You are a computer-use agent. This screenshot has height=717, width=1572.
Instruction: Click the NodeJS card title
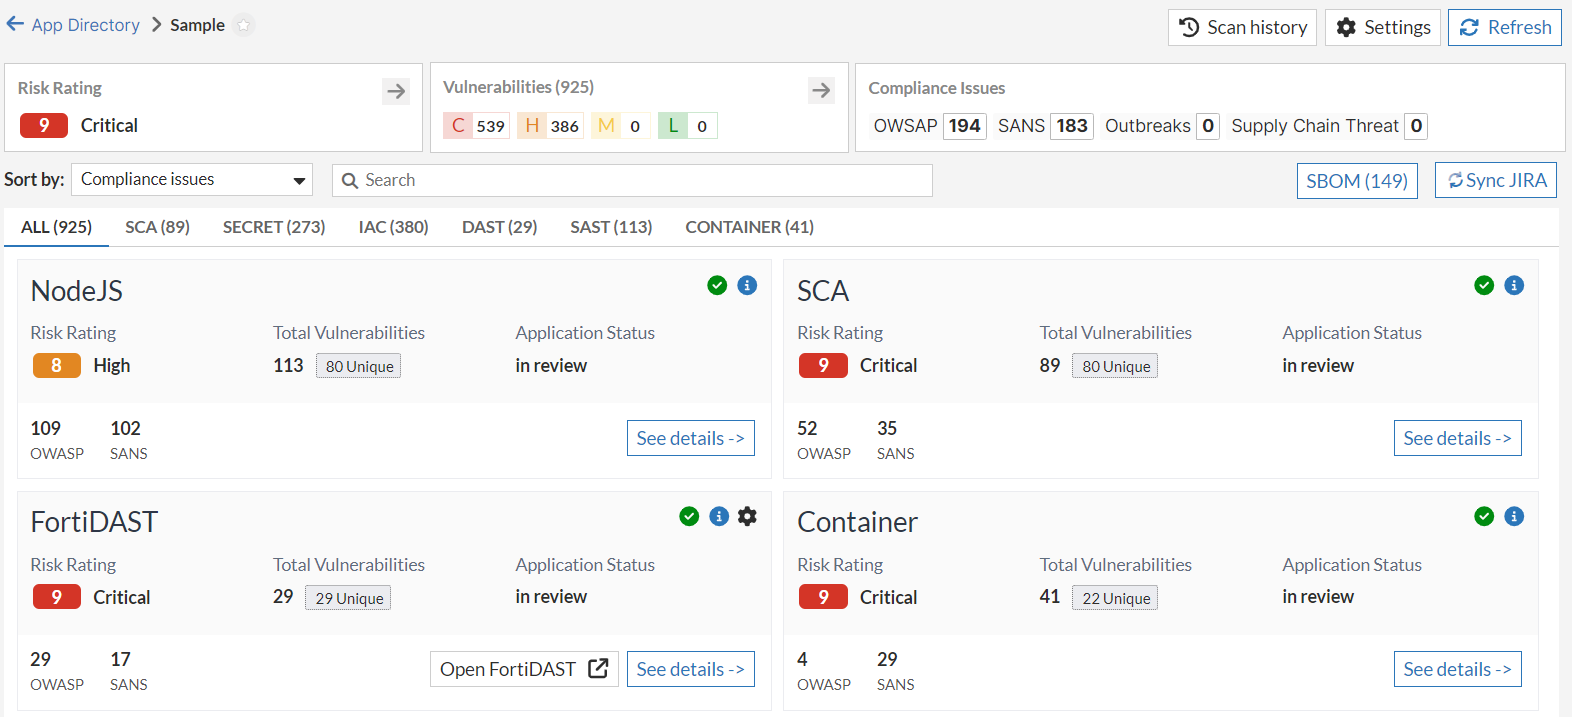tap(77, 291)
